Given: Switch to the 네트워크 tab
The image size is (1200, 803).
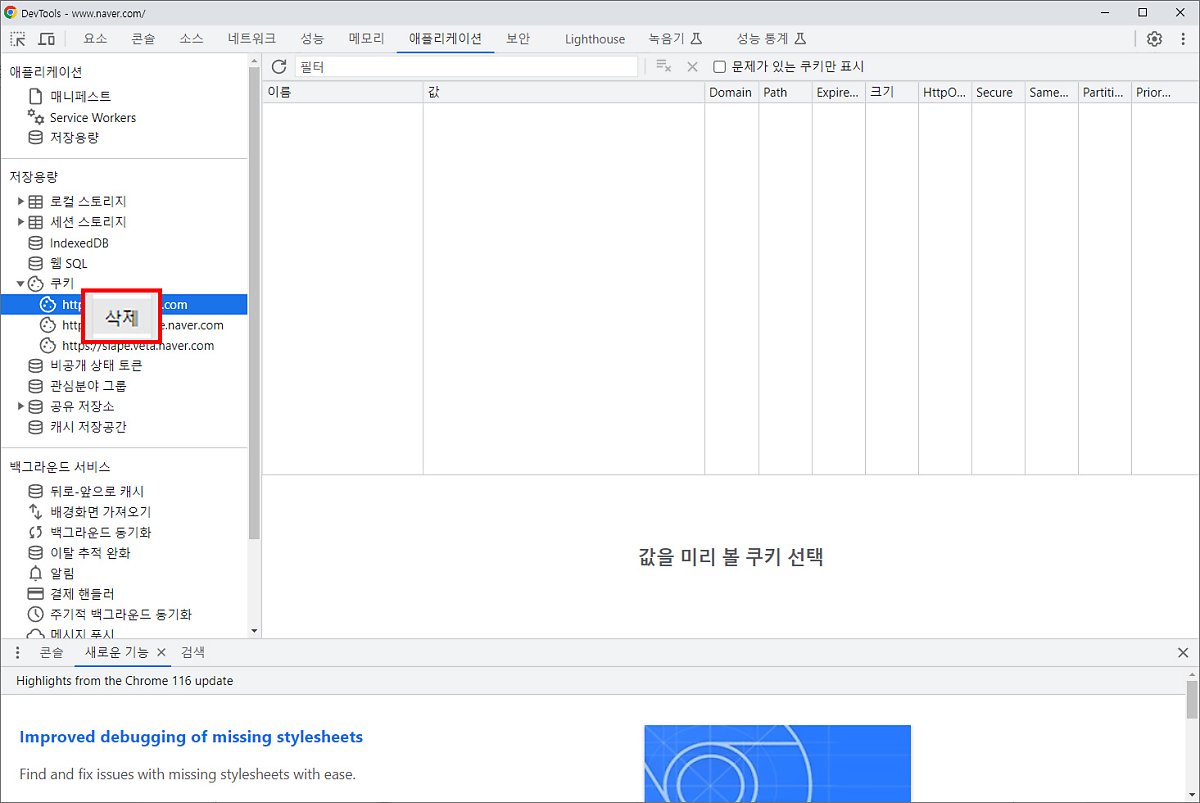Looking at the screenshot, I should (x=251, y=39).
